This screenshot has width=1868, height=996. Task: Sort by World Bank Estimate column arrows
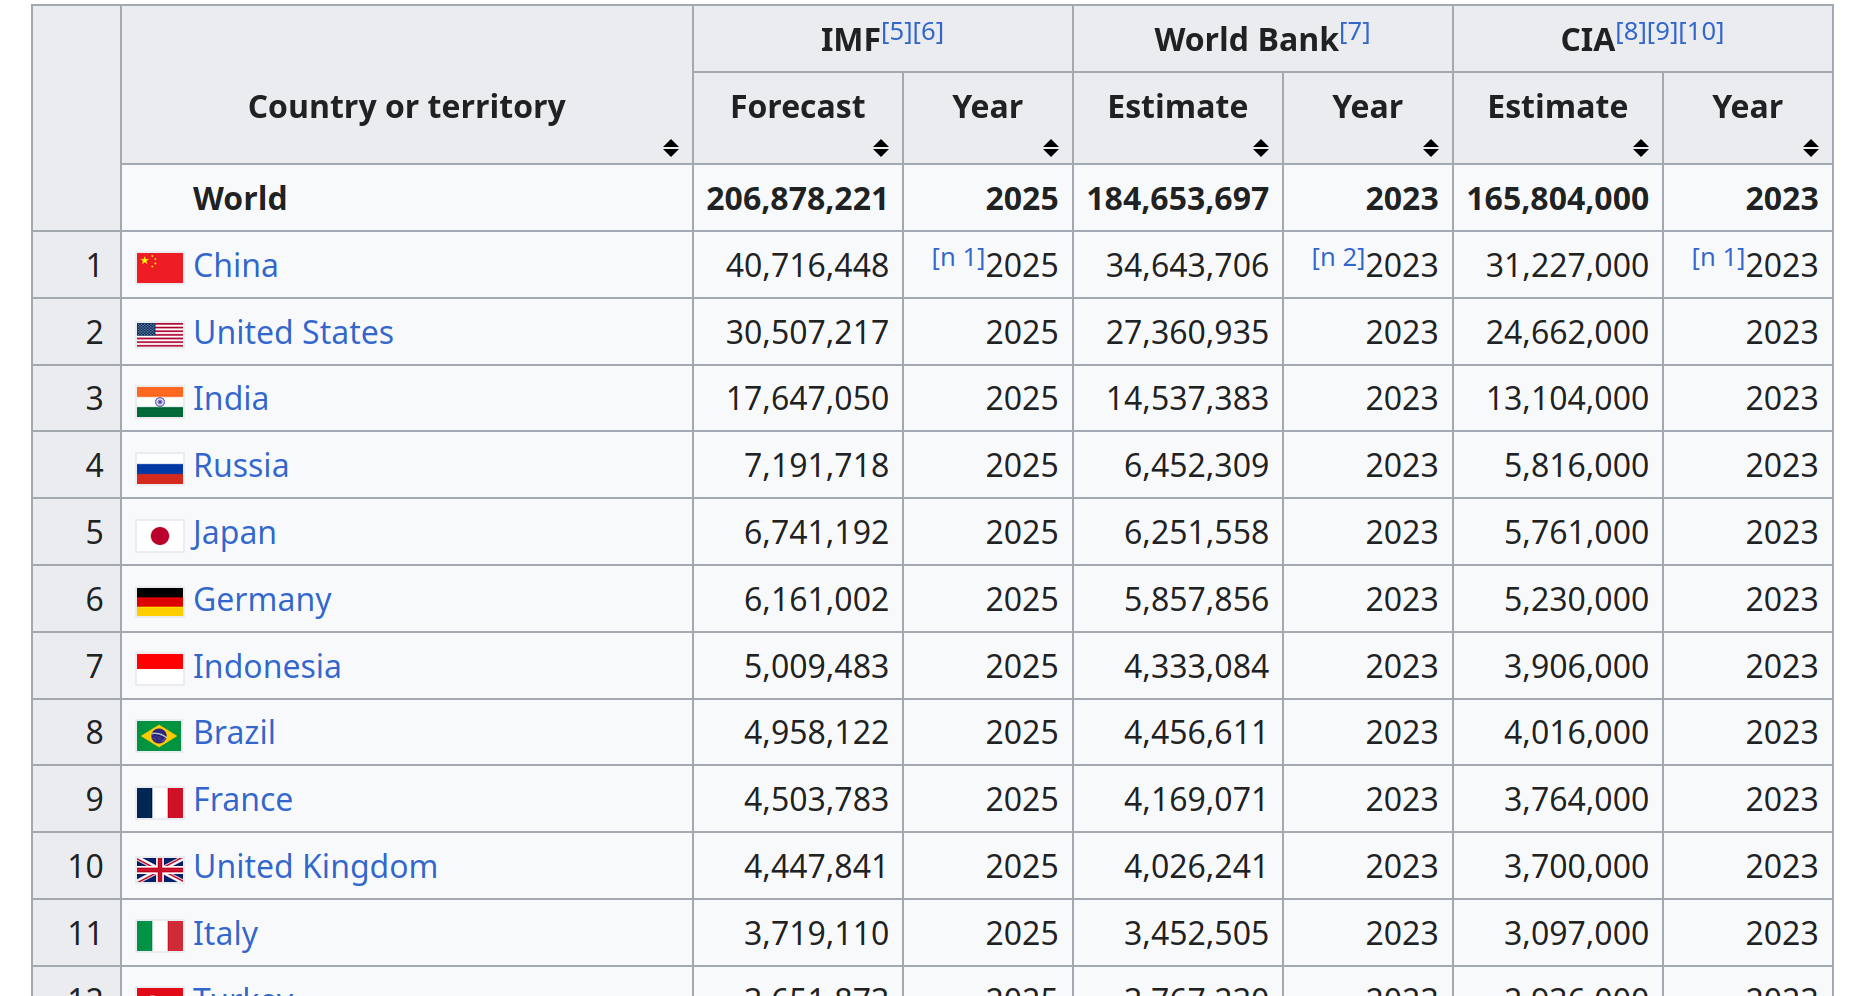click(x=1260, y=148)
